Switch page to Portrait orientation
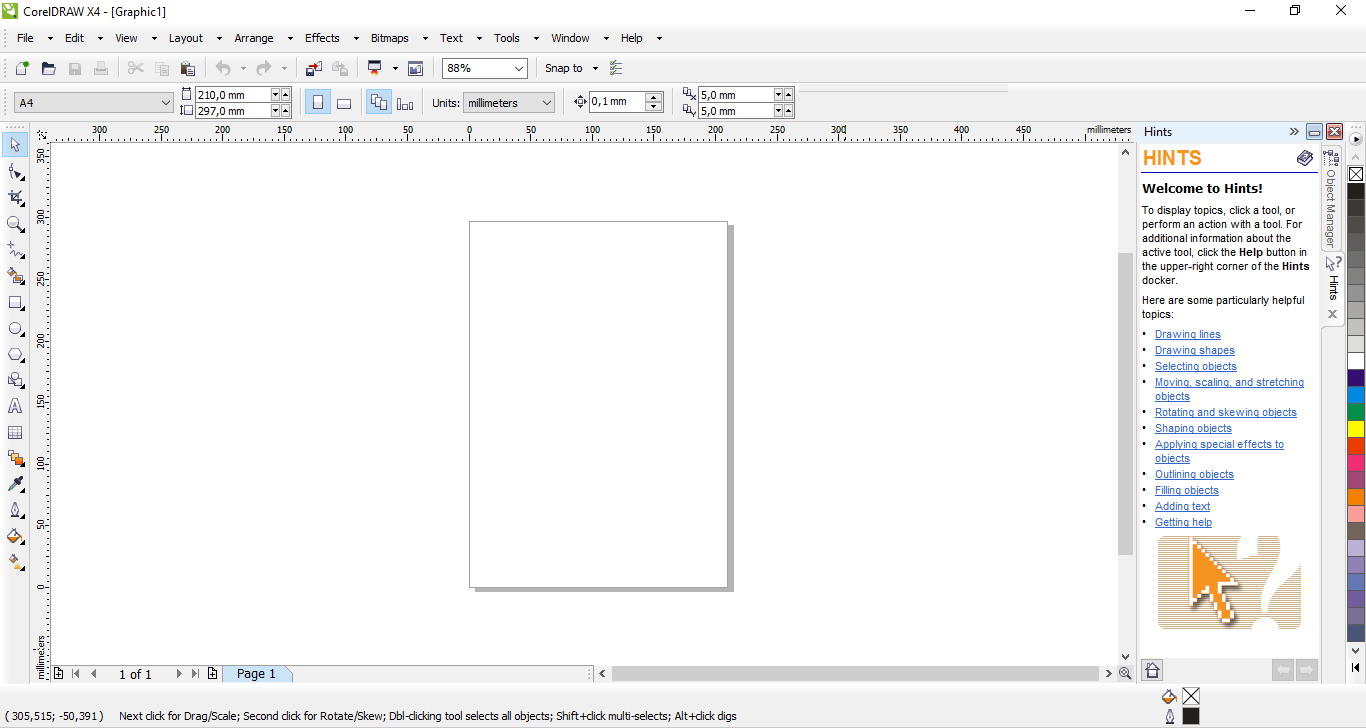The height and width of the screenshot is (728, 1366). [318, 103]
